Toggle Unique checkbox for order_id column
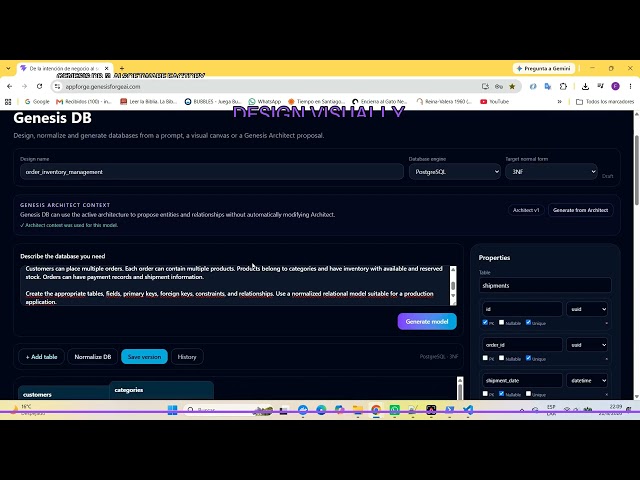 point(529,358)
